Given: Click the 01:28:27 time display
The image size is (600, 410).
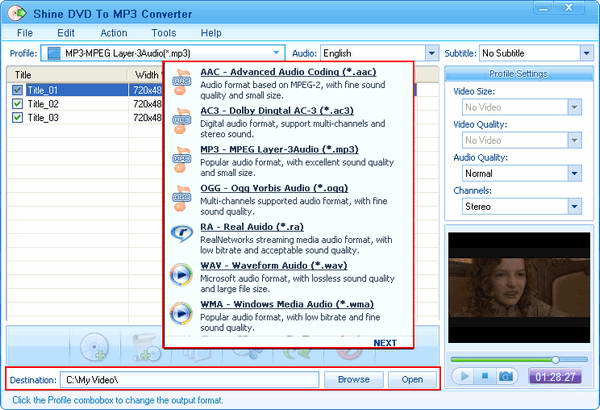Looking at the screenshot, I should tap(555, 377).
